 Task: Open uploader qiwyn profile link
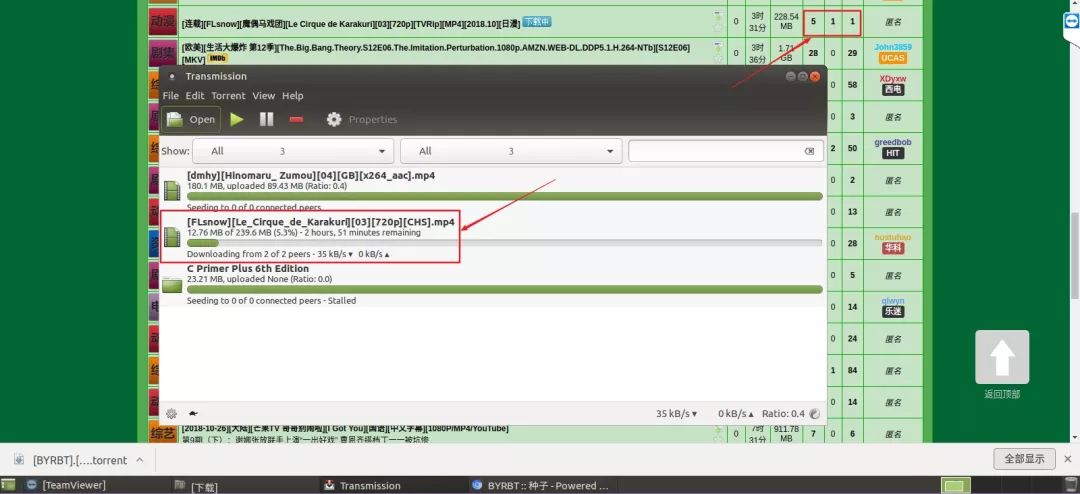[x=893, y=300]
